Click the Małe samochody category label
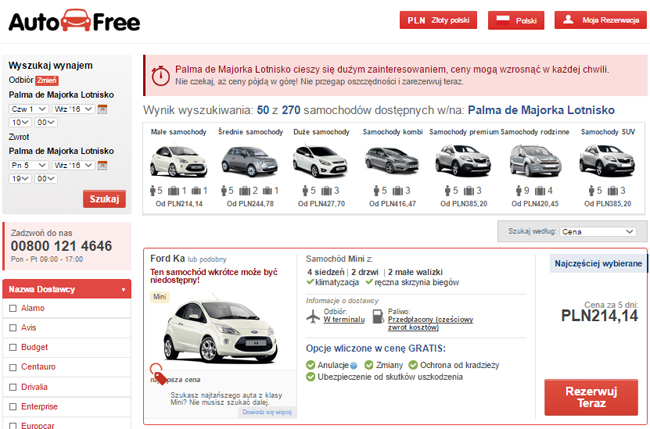Screen dimensions: 650x429 tap(178, 132)
